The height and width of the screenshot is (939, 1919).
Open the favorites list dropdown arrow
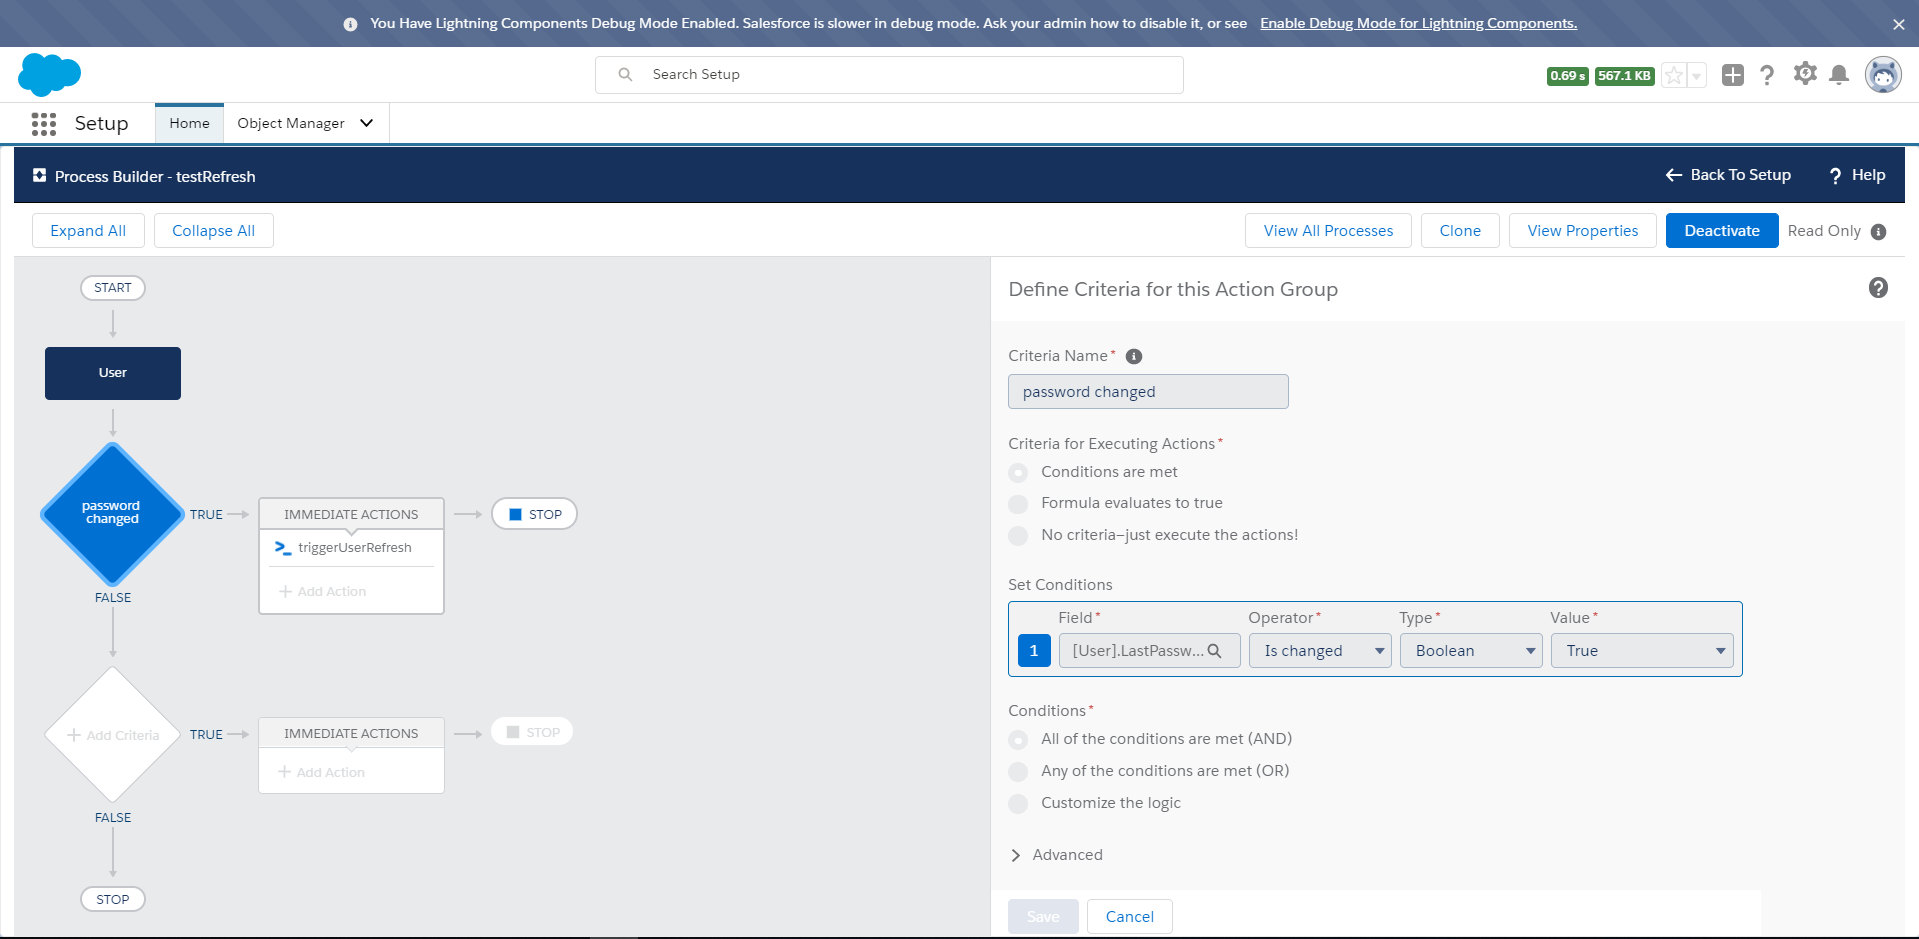point(1697,75)
